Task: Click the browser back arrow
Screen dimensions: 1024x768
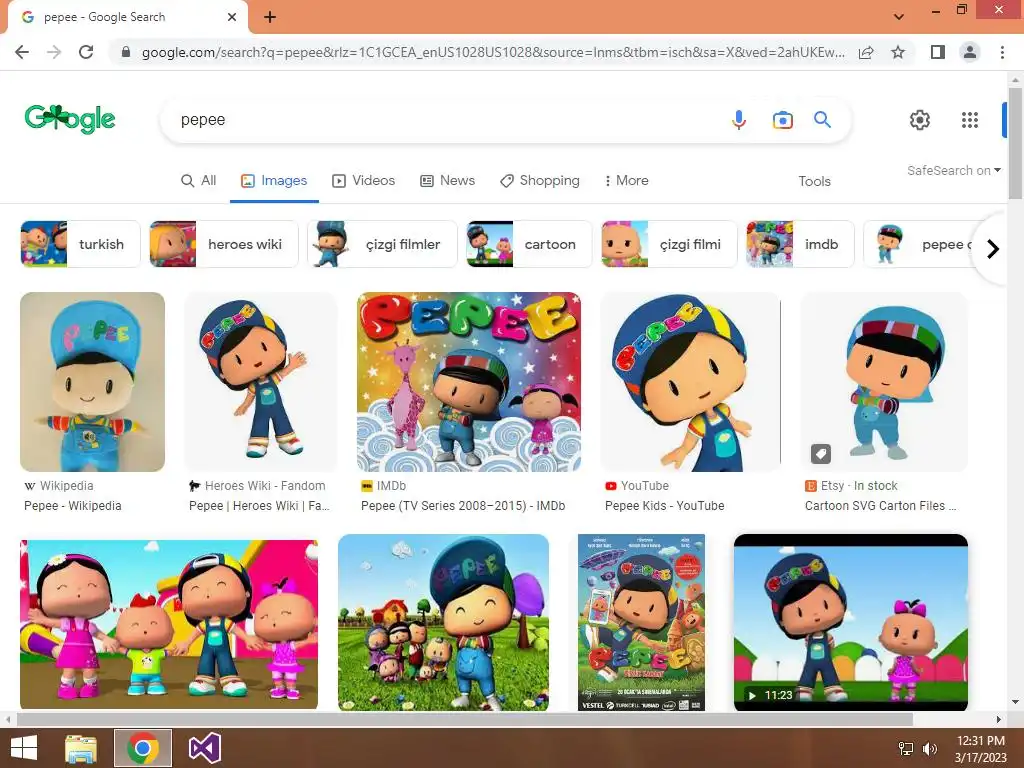Action: coord(22,52)
